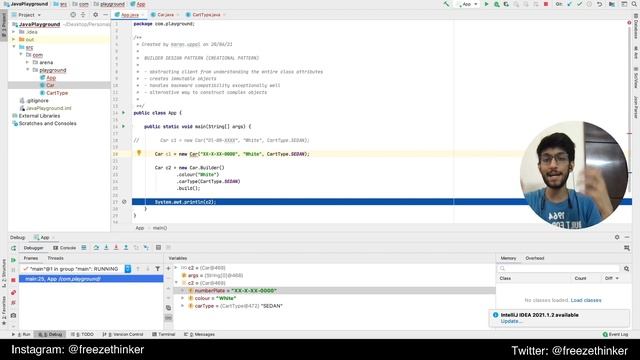This screenshot has height=360, width=640.
Task: Click Run with Coverage icon
Action: pos(506,4)
